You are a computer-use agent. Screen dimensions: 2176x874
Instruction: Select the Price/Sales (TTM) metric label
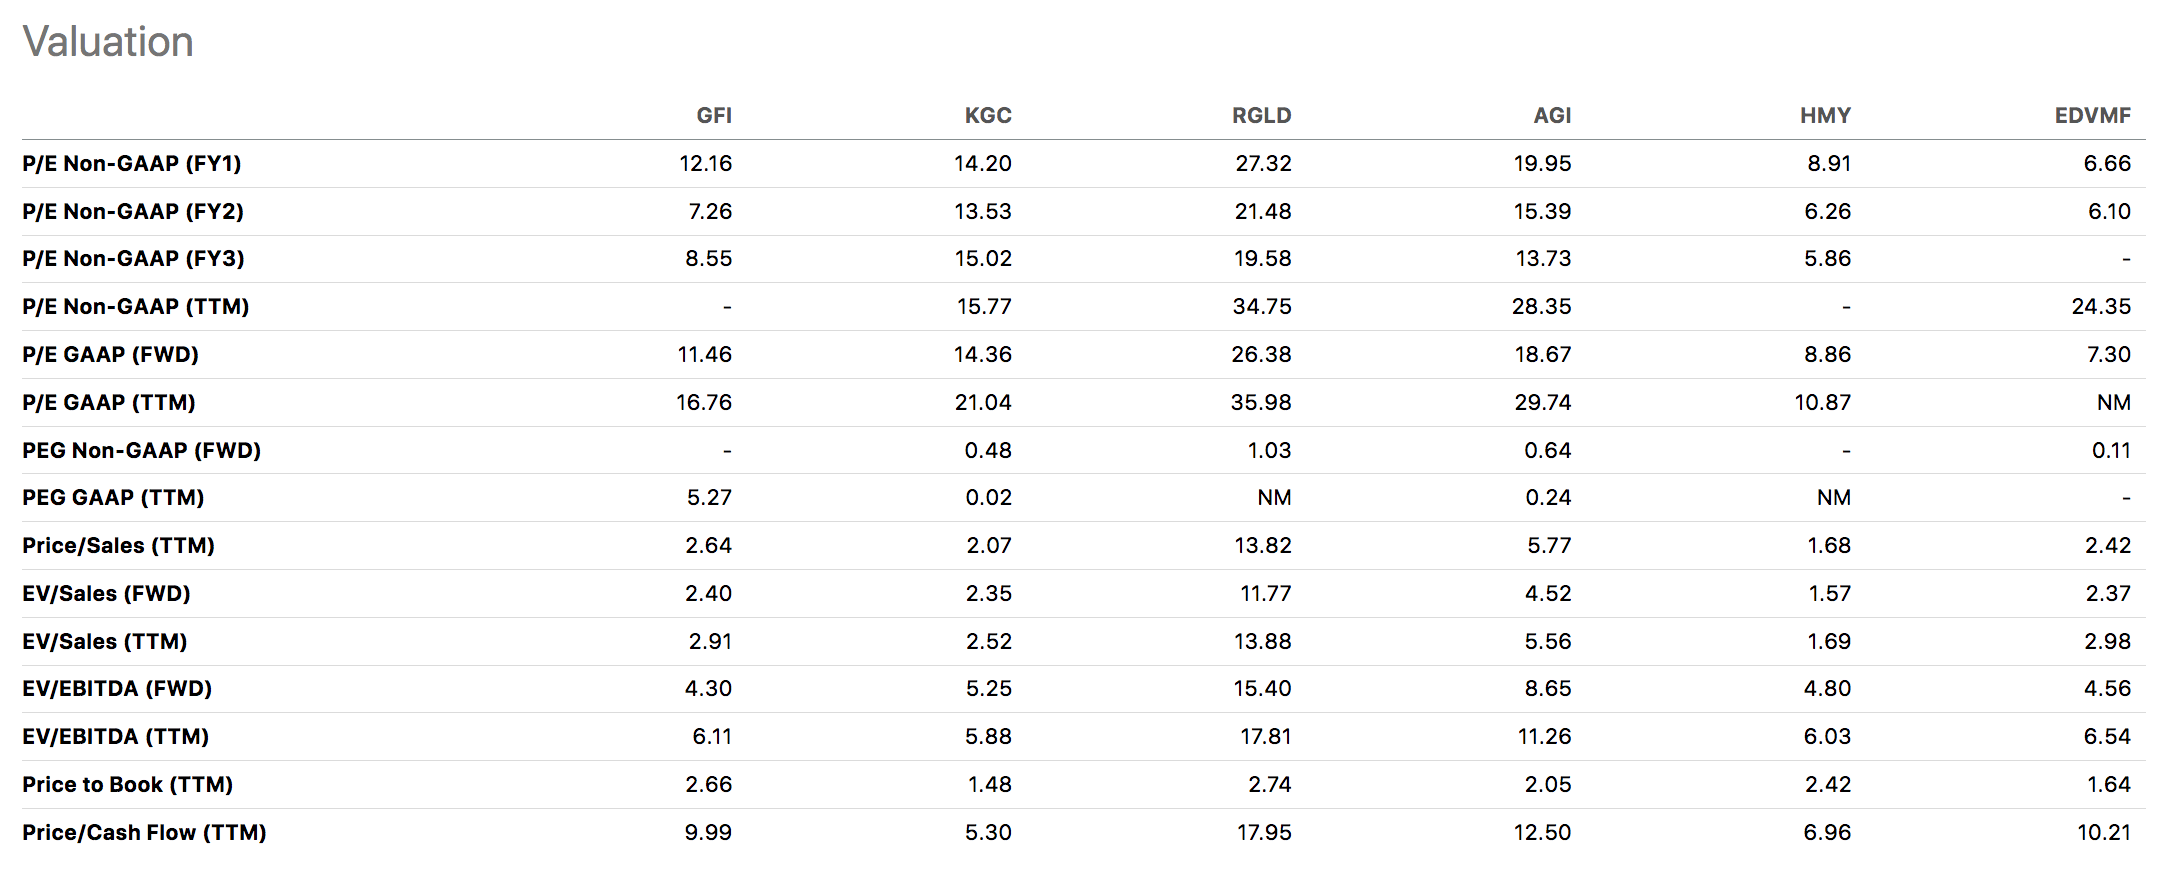(119, 546)
